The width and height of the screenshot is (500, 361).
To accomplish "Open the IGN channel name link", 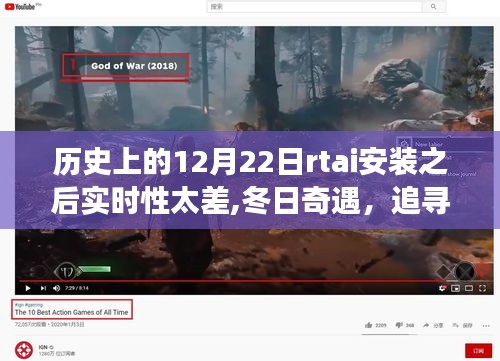I will (43, 347).
